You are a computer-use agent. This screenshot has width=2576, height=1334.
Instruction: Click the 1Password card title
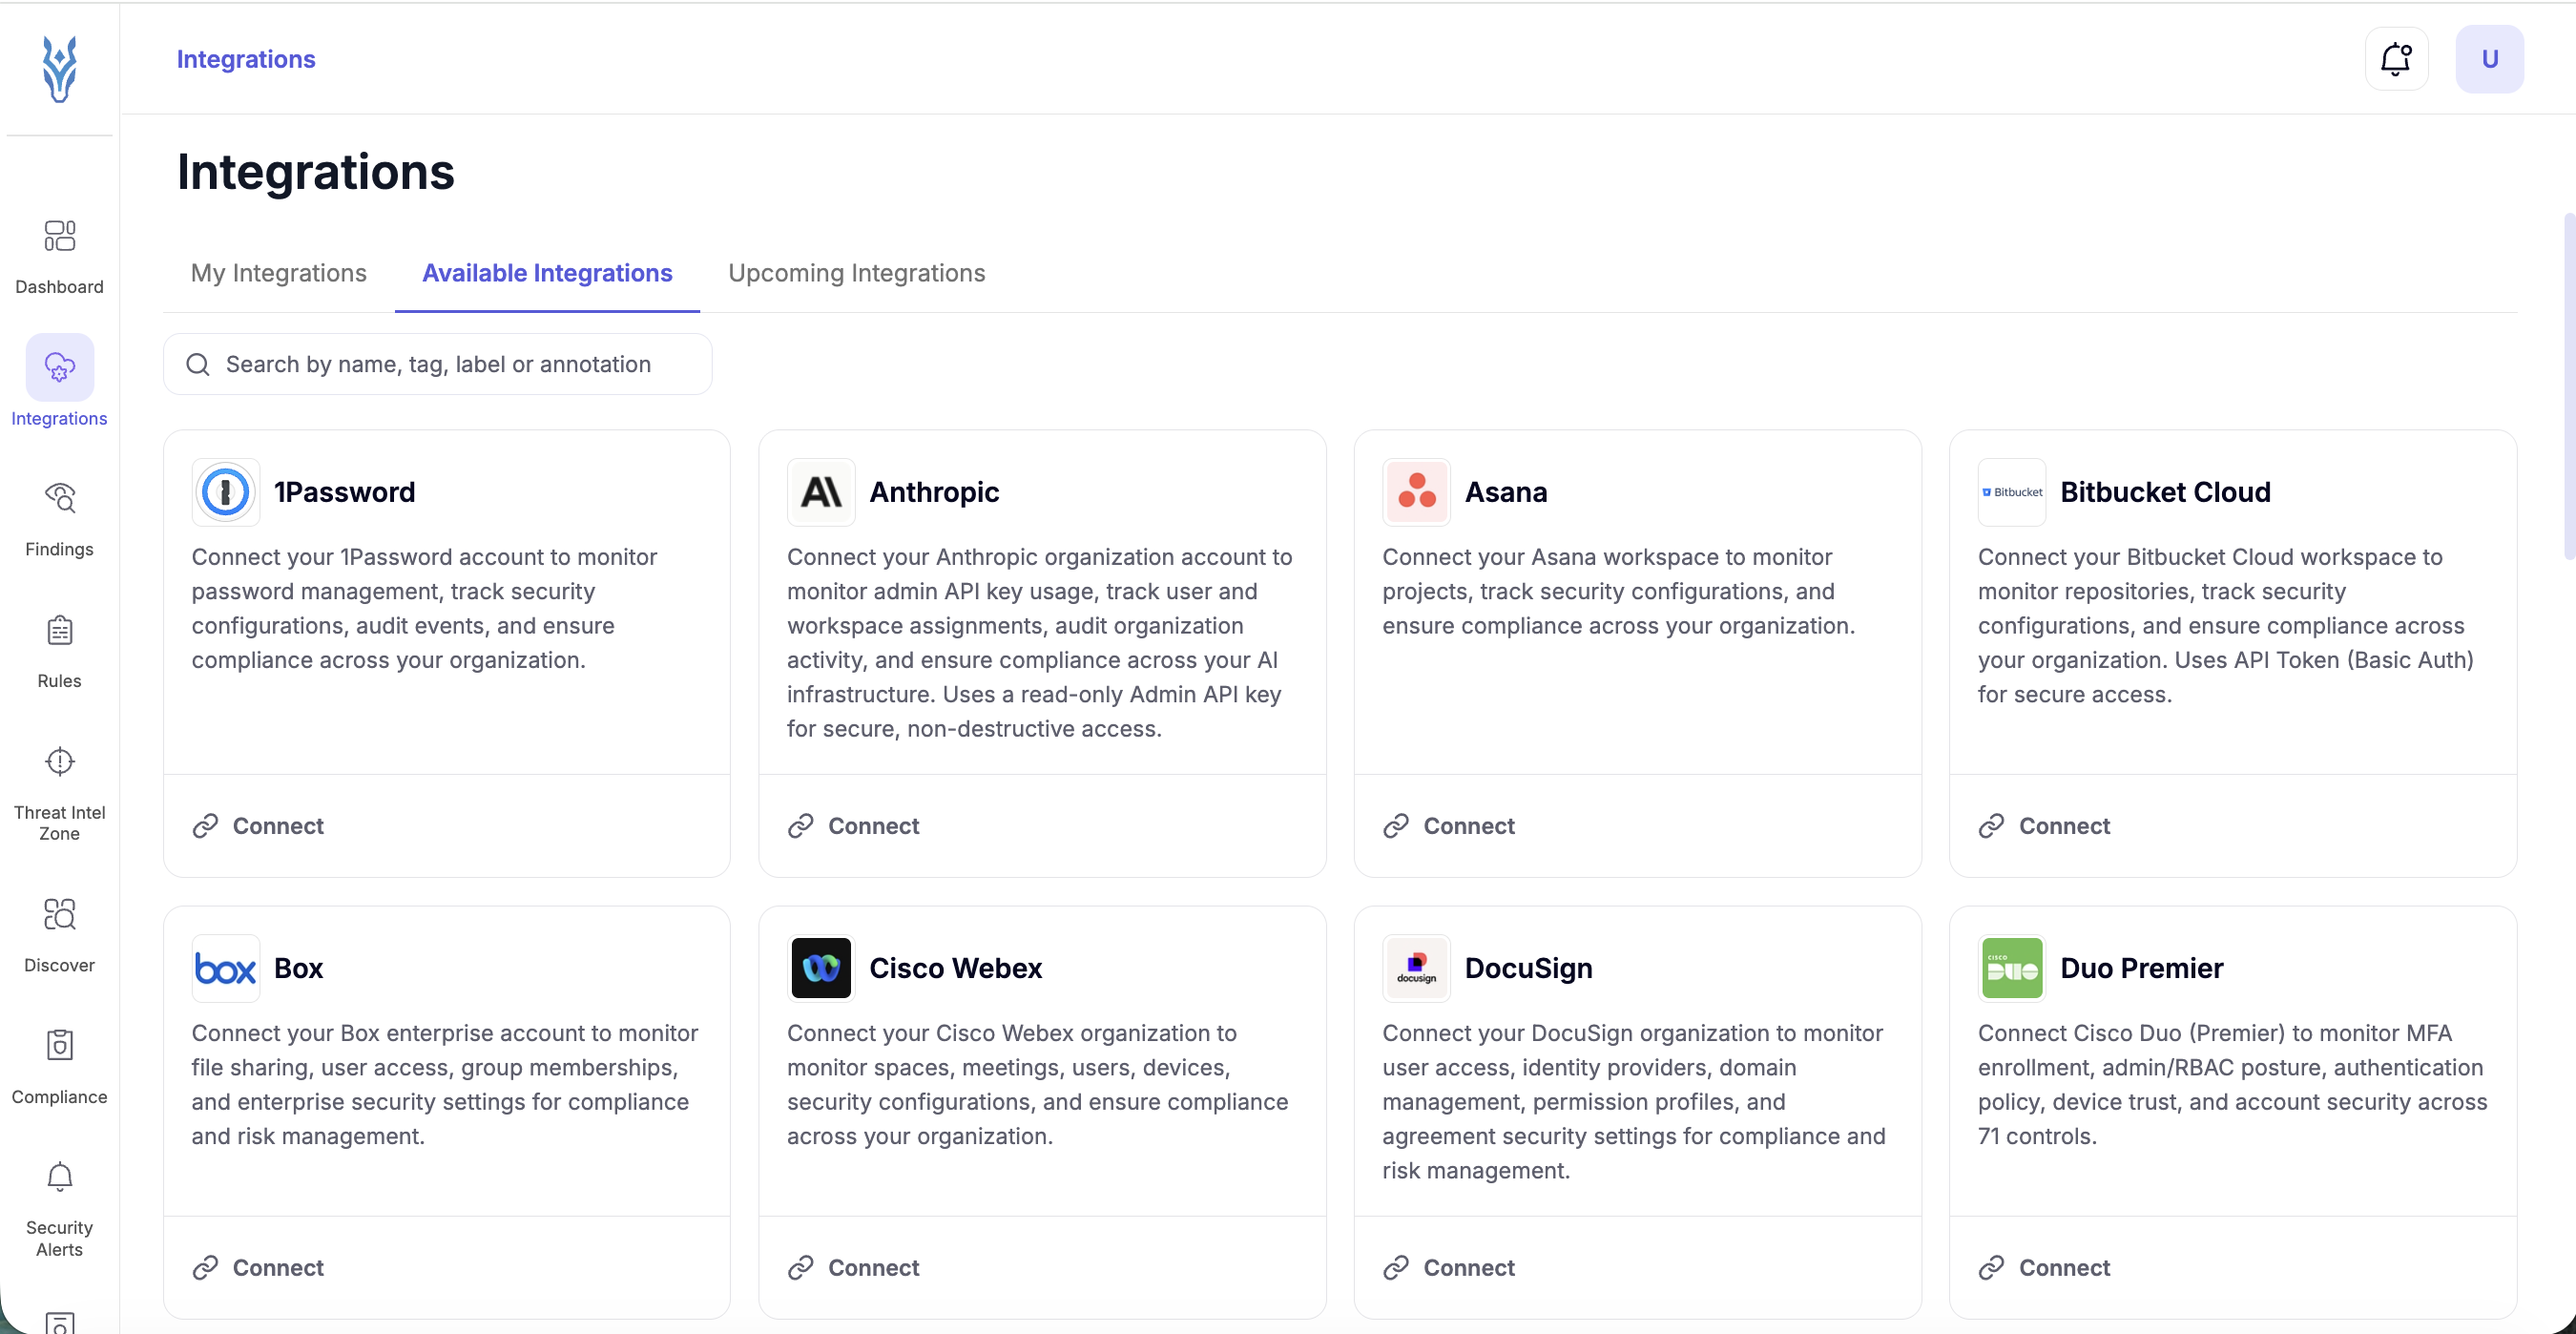[x=345, y=492]
